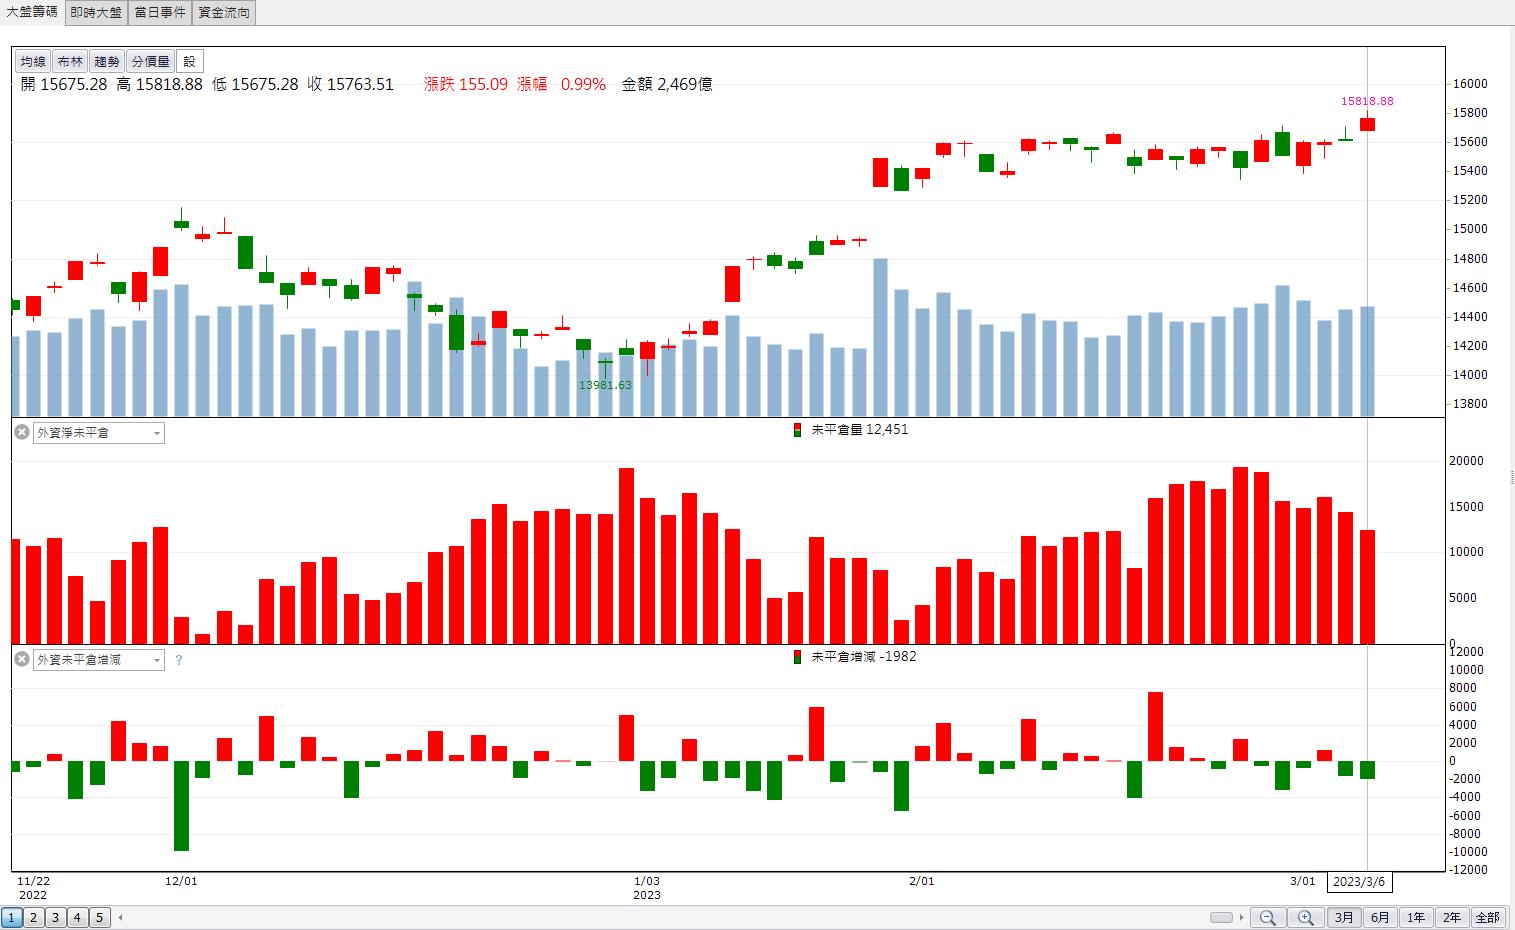1515x930 pixels.
Task: Switch to the 大盤籌碼 tab
Action: point(32,12)
